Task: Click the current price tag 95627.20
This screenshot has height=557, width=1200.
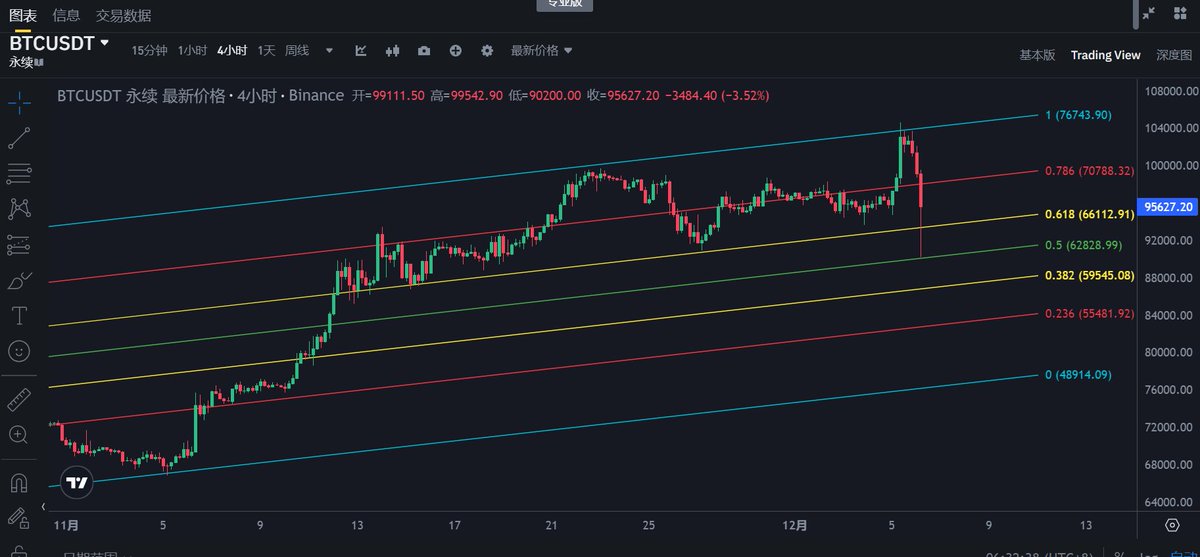Action: pos(1169,207)
